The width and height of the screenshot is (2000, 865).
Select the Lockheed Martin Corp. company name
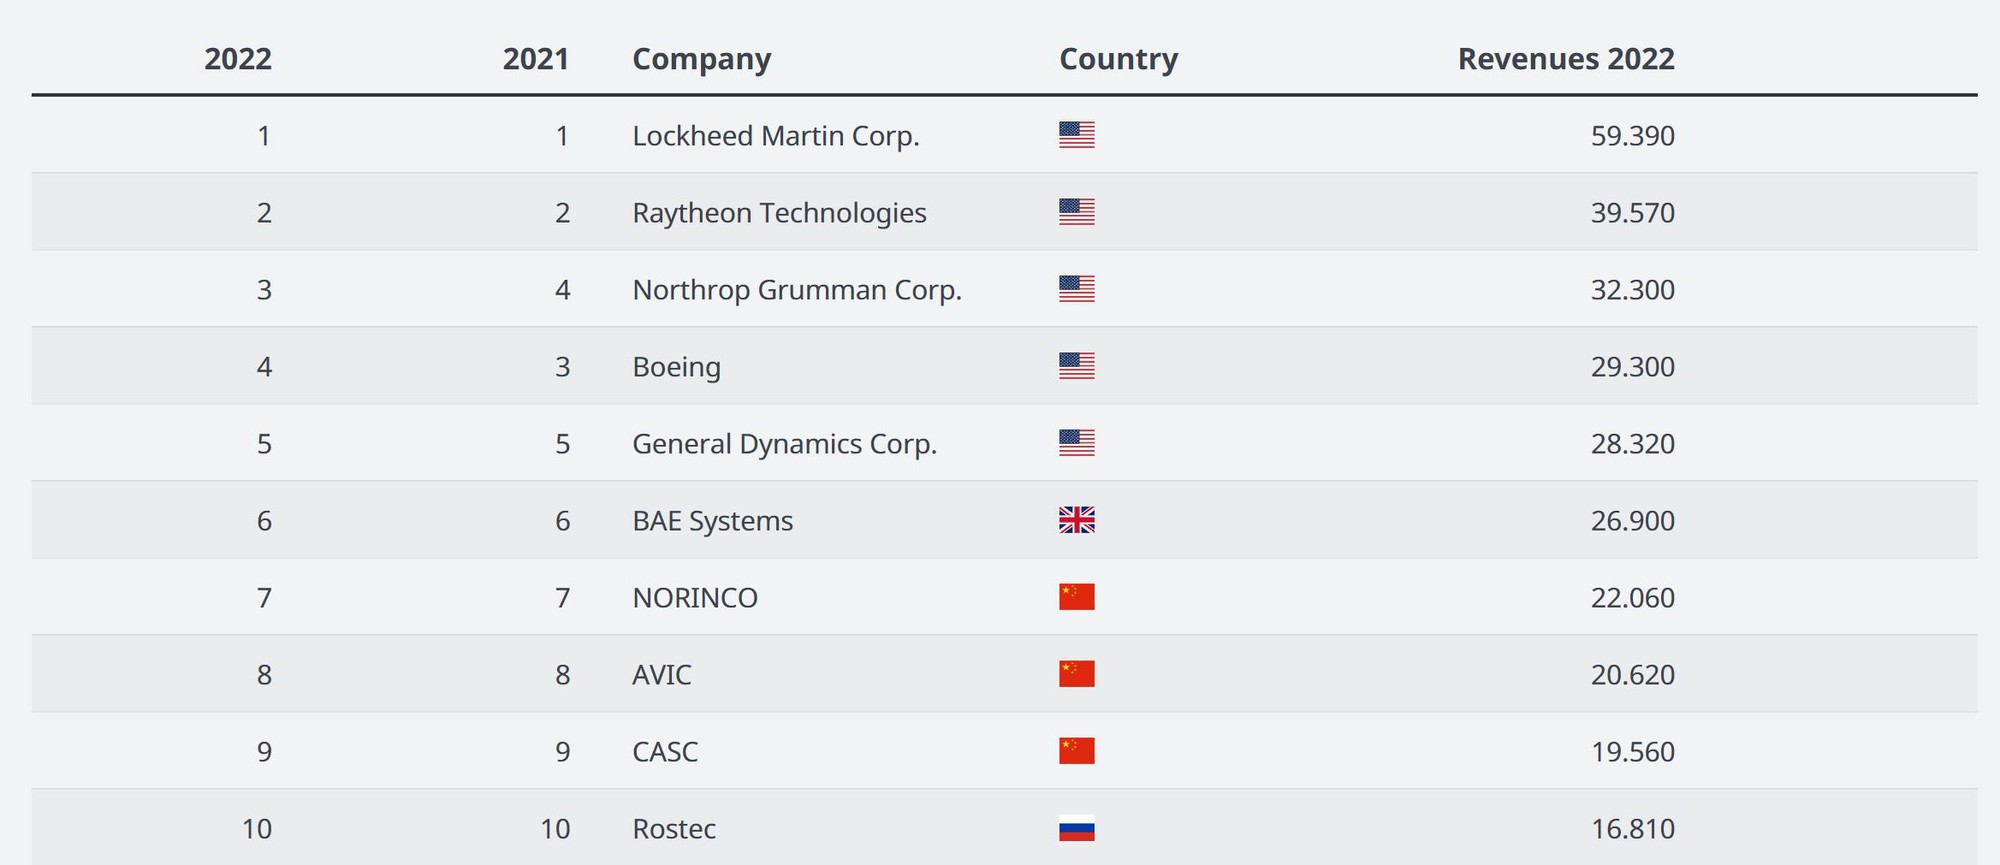pos(776,135)
